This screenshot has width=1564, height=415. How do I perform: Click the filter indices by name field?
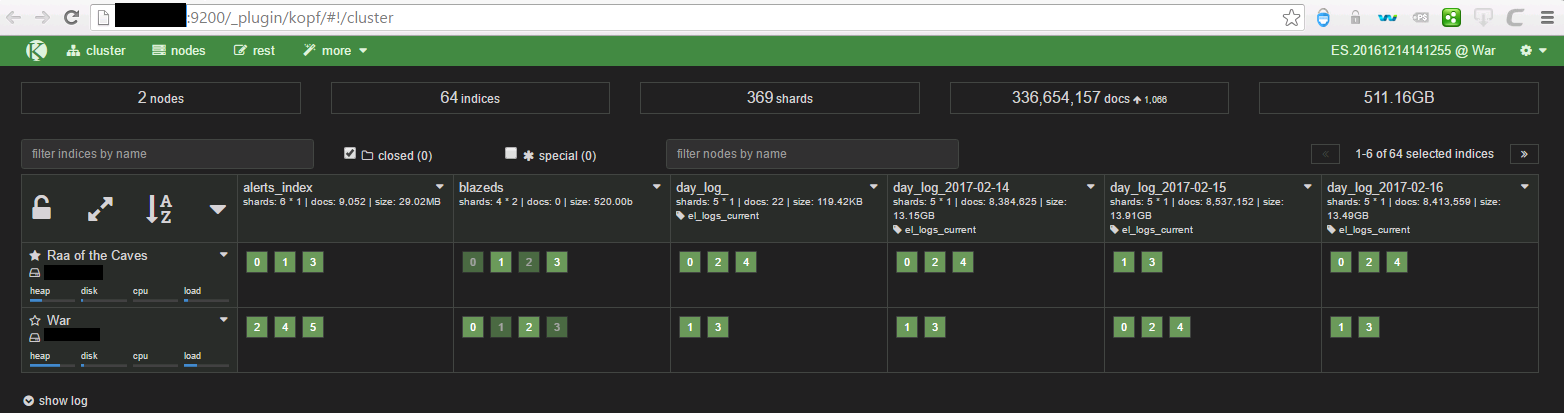point(168,154)
